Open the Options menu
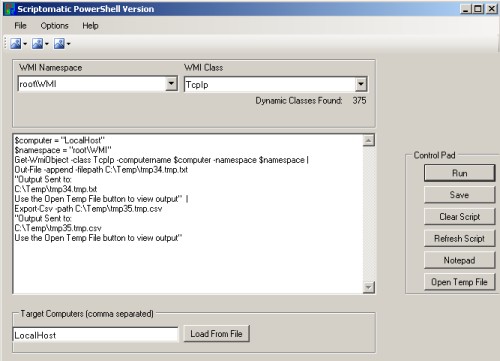 (x=54, y=26)
